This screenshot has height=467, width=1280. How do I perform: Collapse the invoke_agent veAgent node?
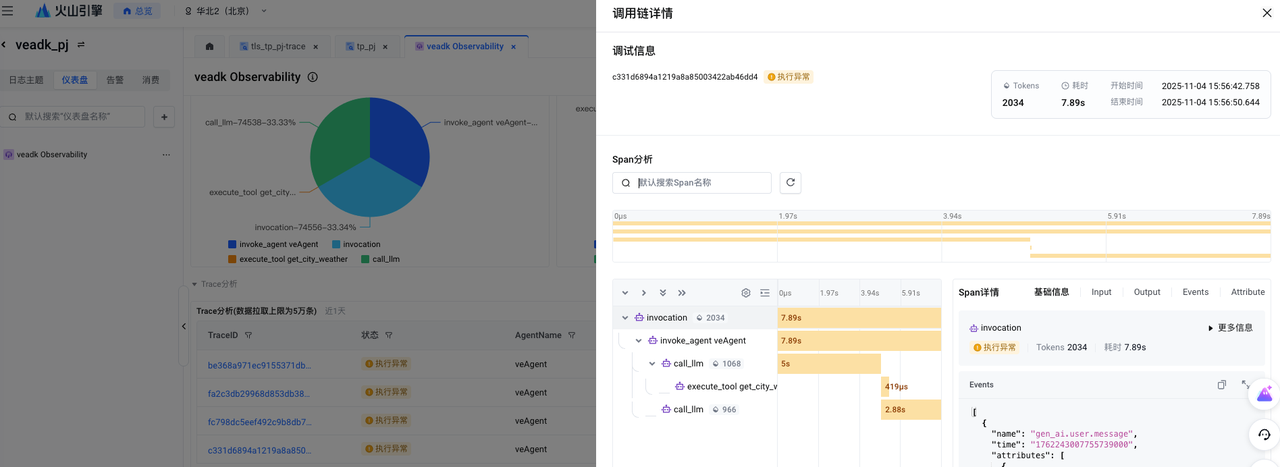point(639,341)
